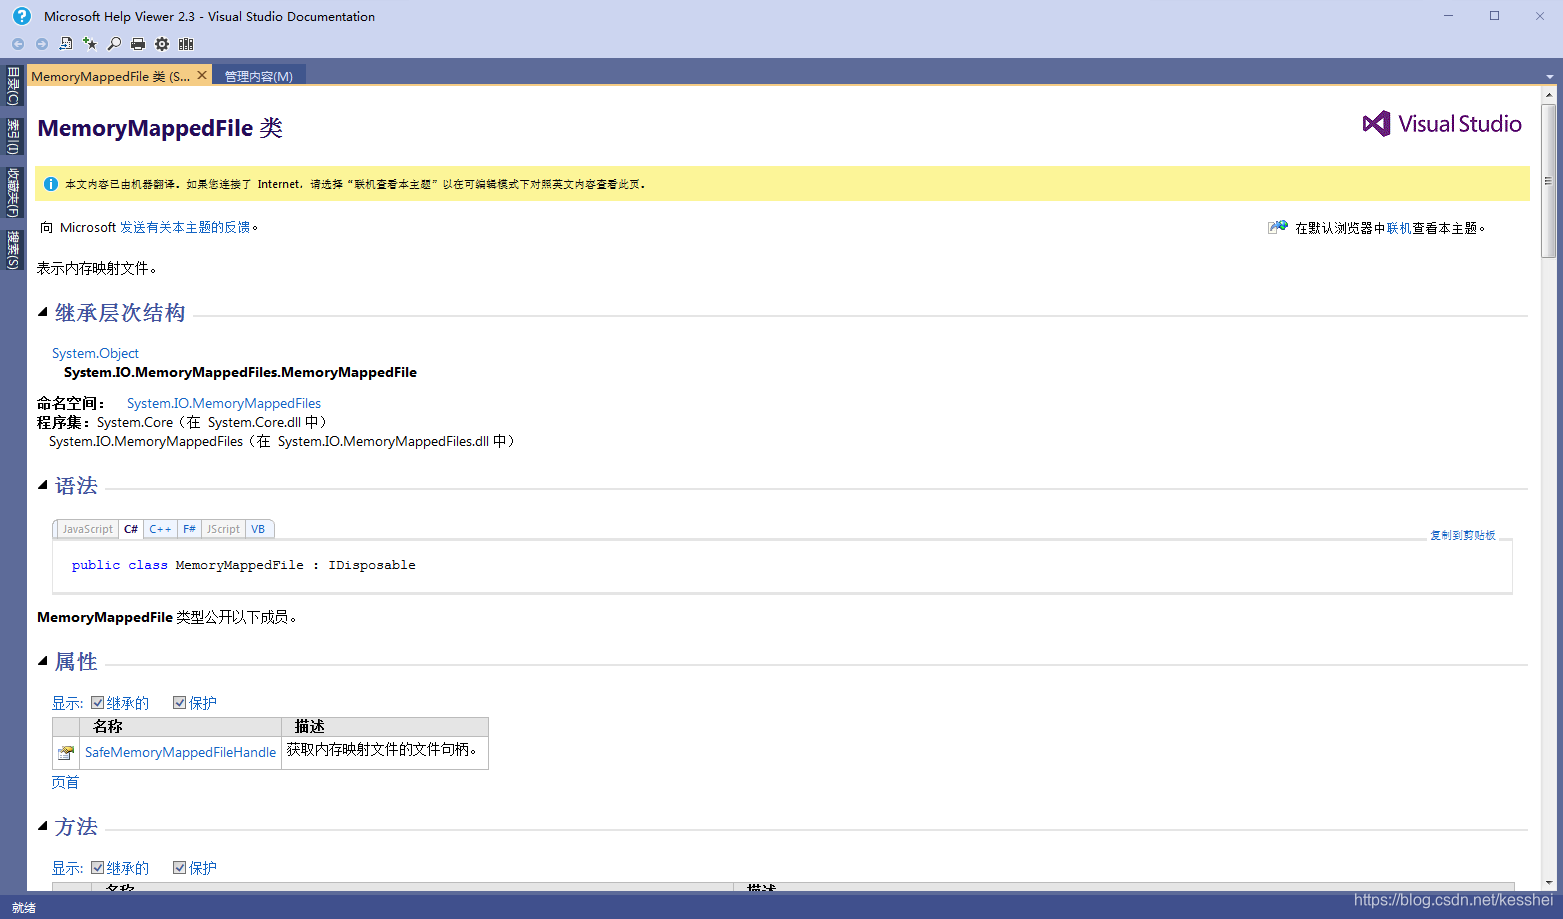Open the 发送有关本主题的反馈 link

click(x=185, y=228)
